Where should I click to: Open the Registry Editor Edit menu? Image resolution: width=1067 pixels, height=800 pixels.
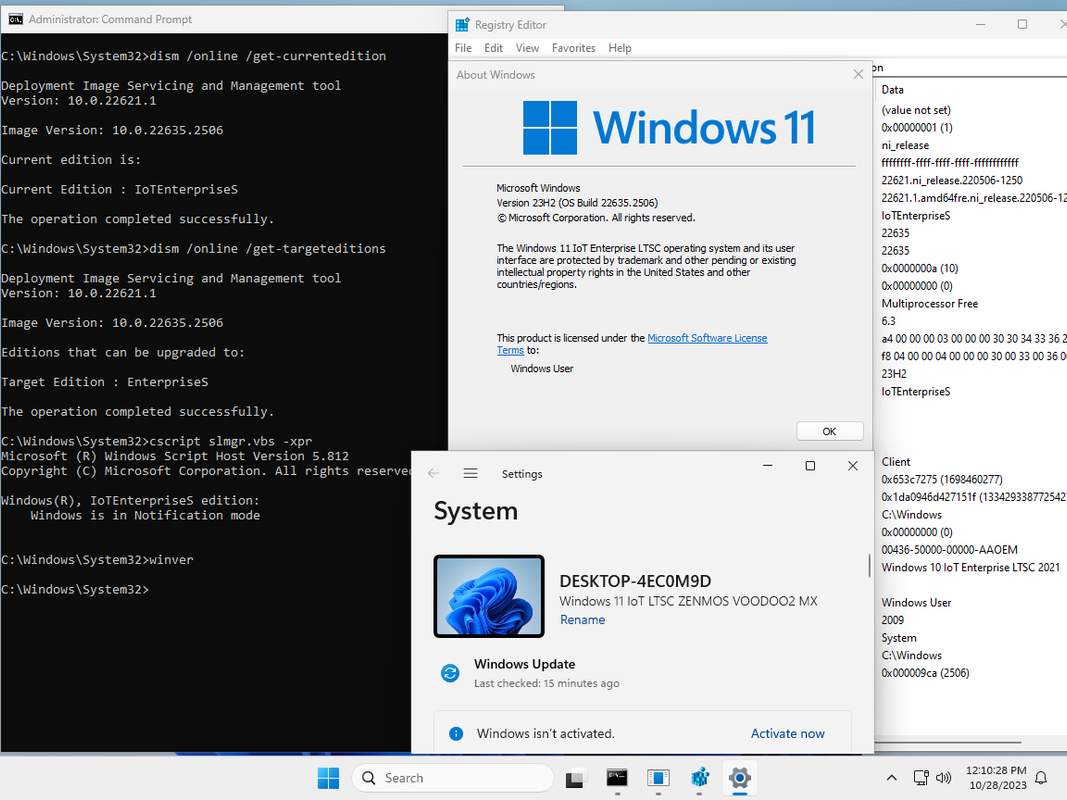pos(493,48)
